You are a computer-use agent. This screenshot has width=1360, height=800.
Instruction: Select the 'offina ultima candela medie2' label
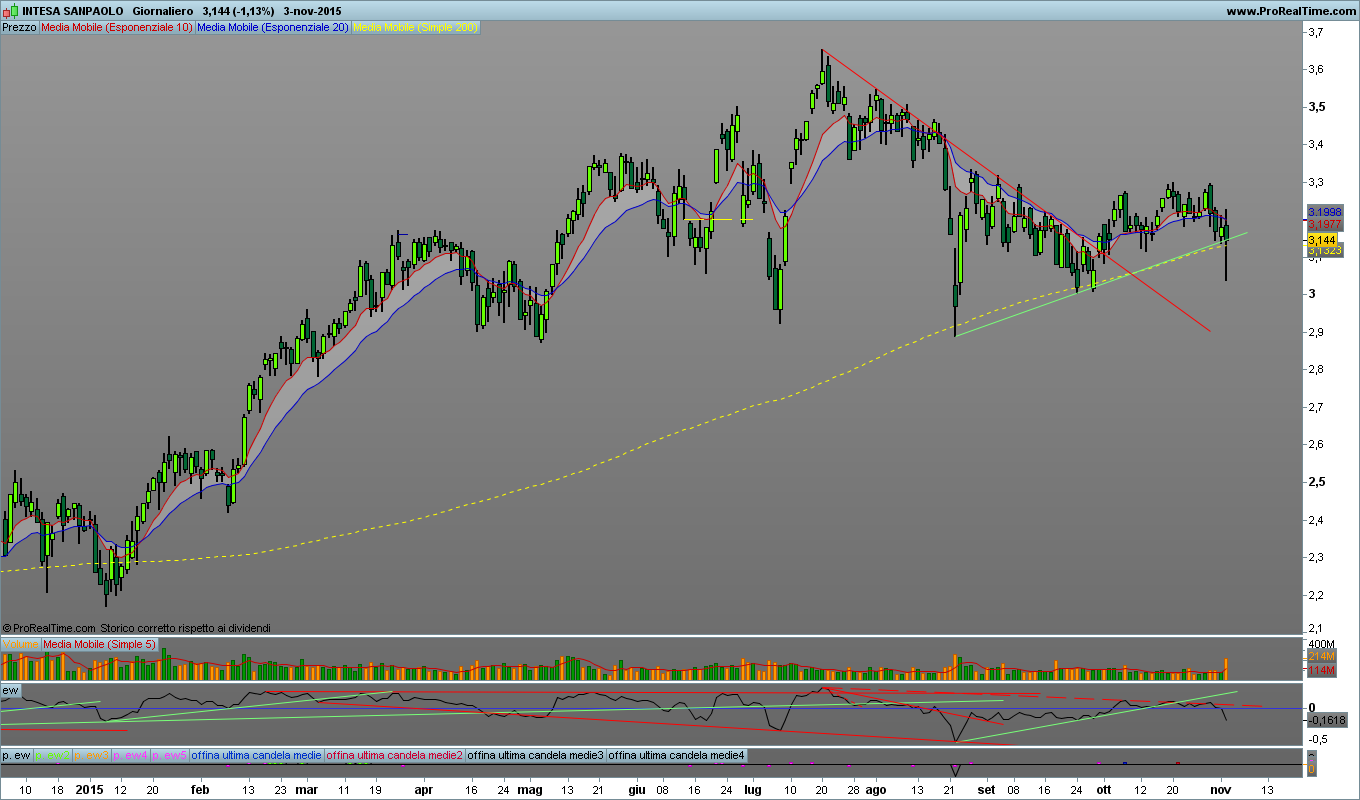[395, 756]
